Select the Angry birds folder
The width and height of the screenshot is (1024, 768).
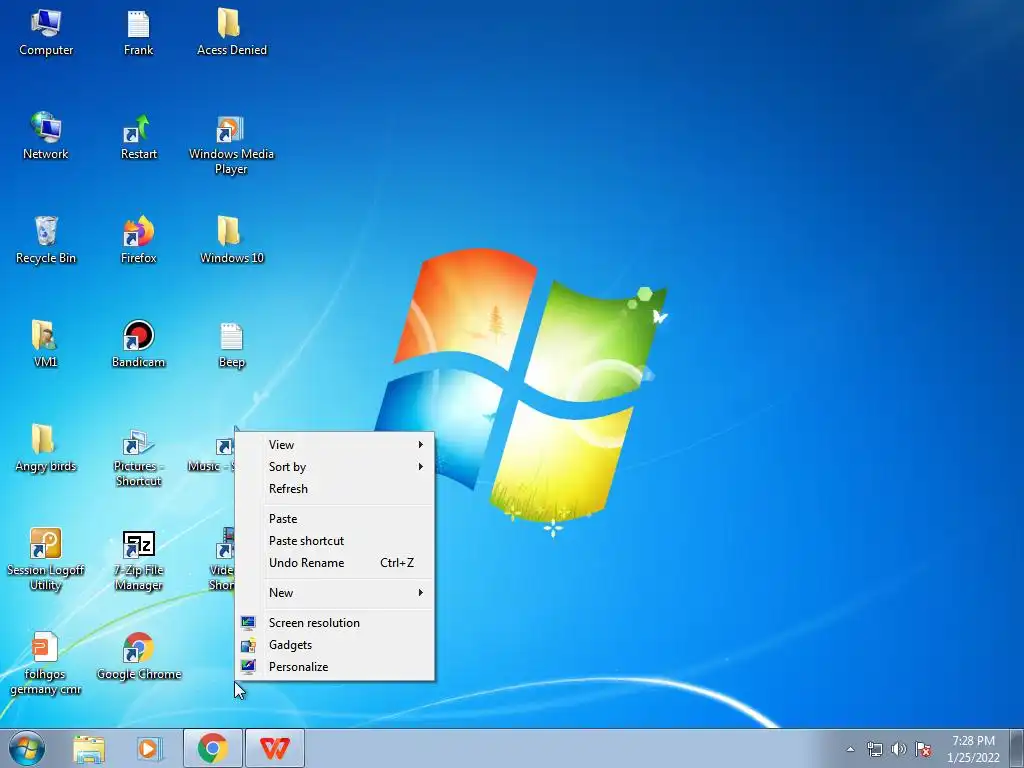46,448
